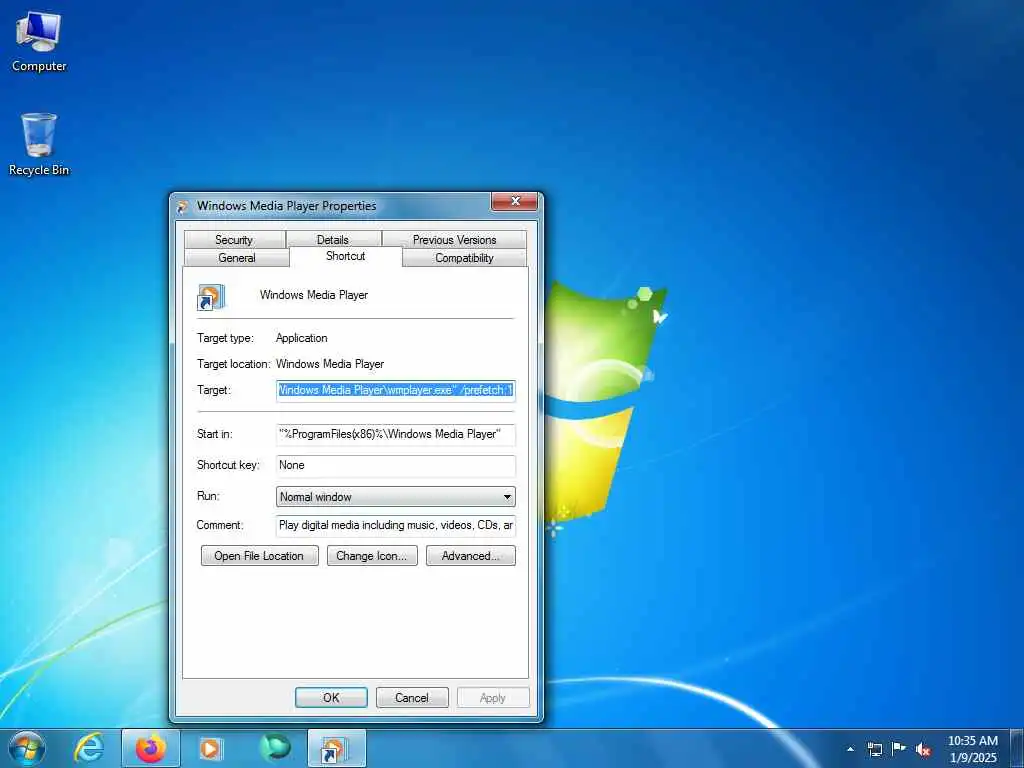Click the green orb taskbar application icon
This screenshot has height=768, width=1024.
275,748
